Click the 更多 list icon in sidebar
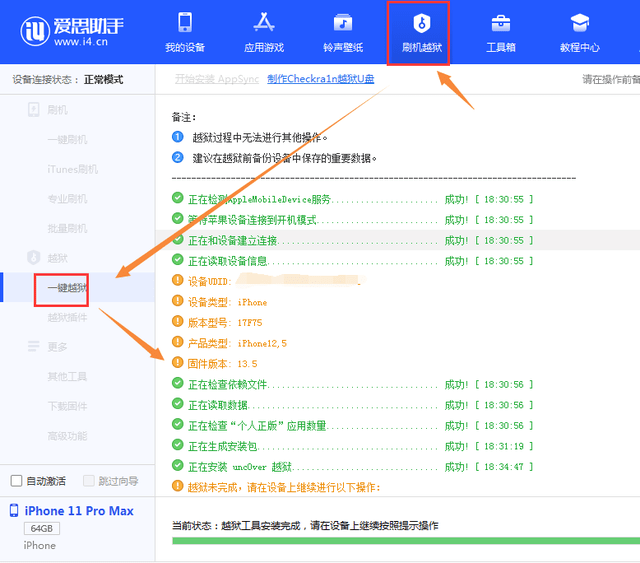640x563 pixels. pos(33,346)
